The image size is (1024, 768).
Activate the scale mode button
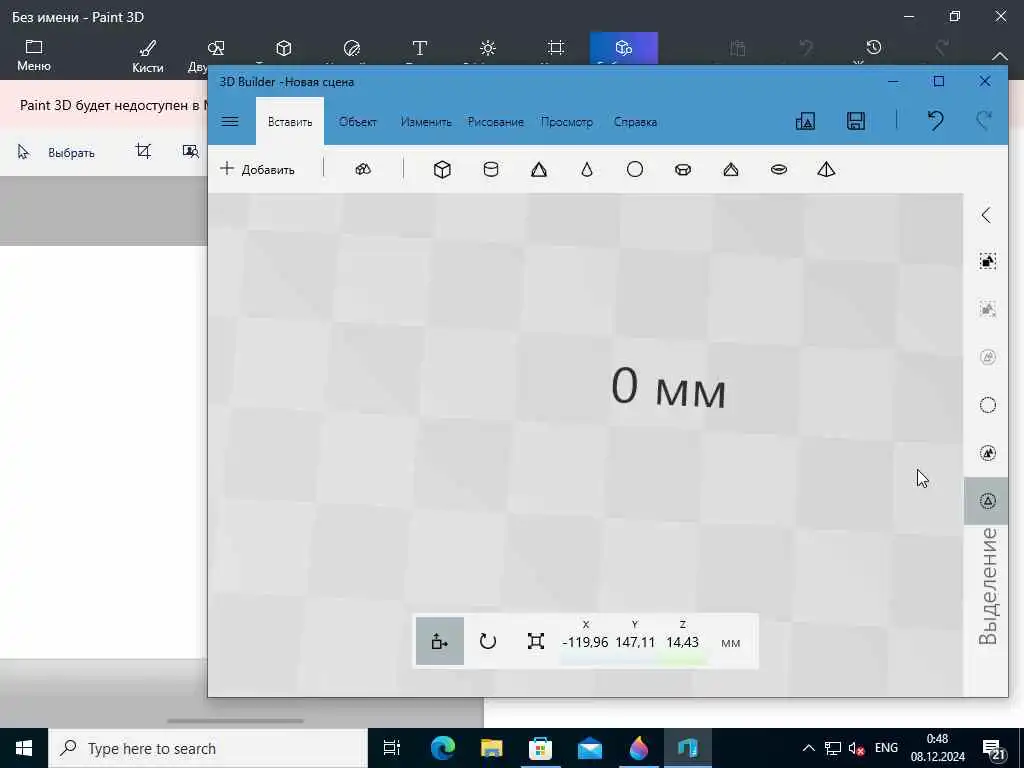tap(536, 641)
